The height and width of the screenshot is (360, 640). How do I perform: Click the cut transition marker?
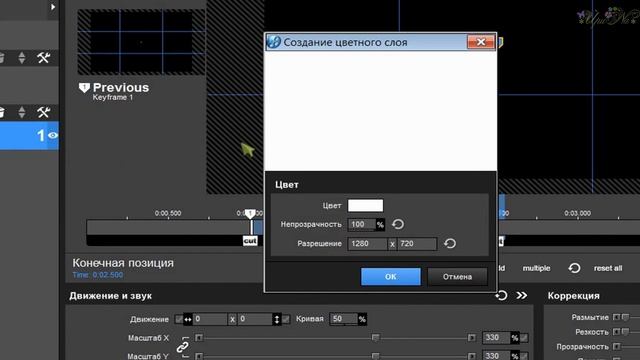point(250,241)
